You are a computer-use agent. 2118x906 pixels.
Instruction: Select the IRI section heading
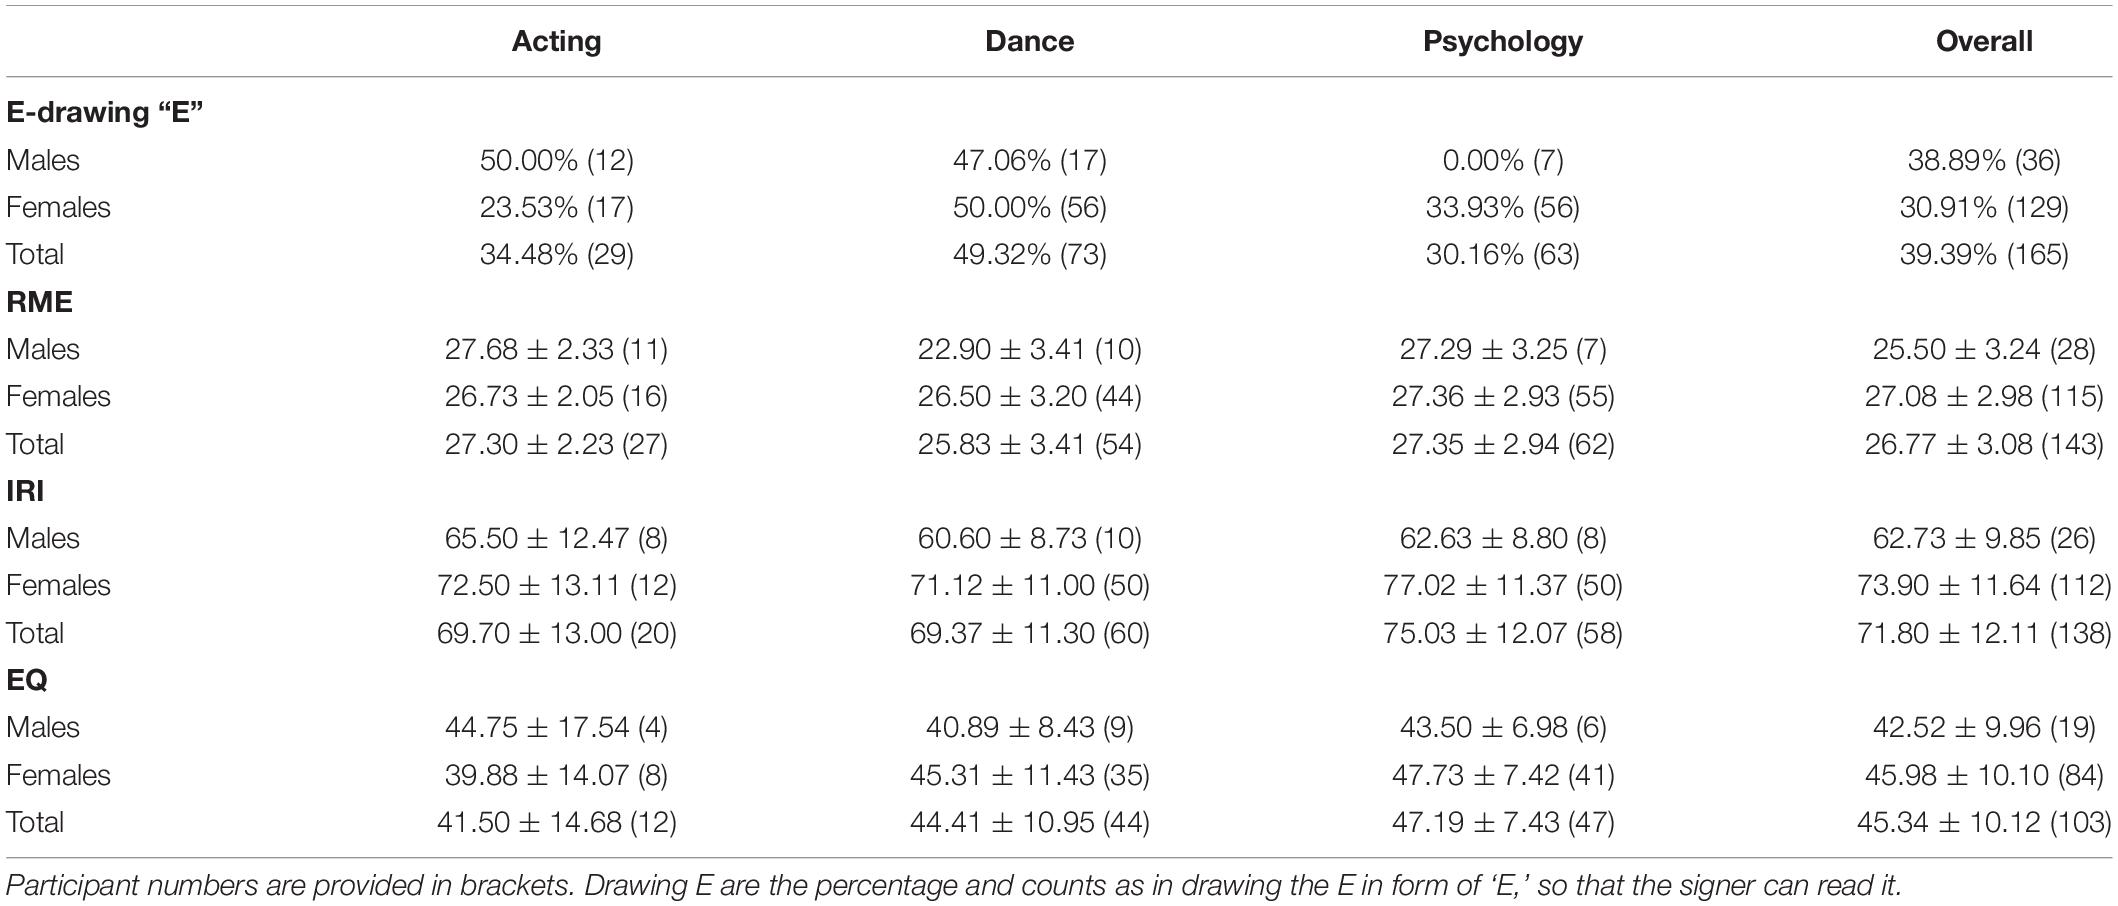click(25, 490)
